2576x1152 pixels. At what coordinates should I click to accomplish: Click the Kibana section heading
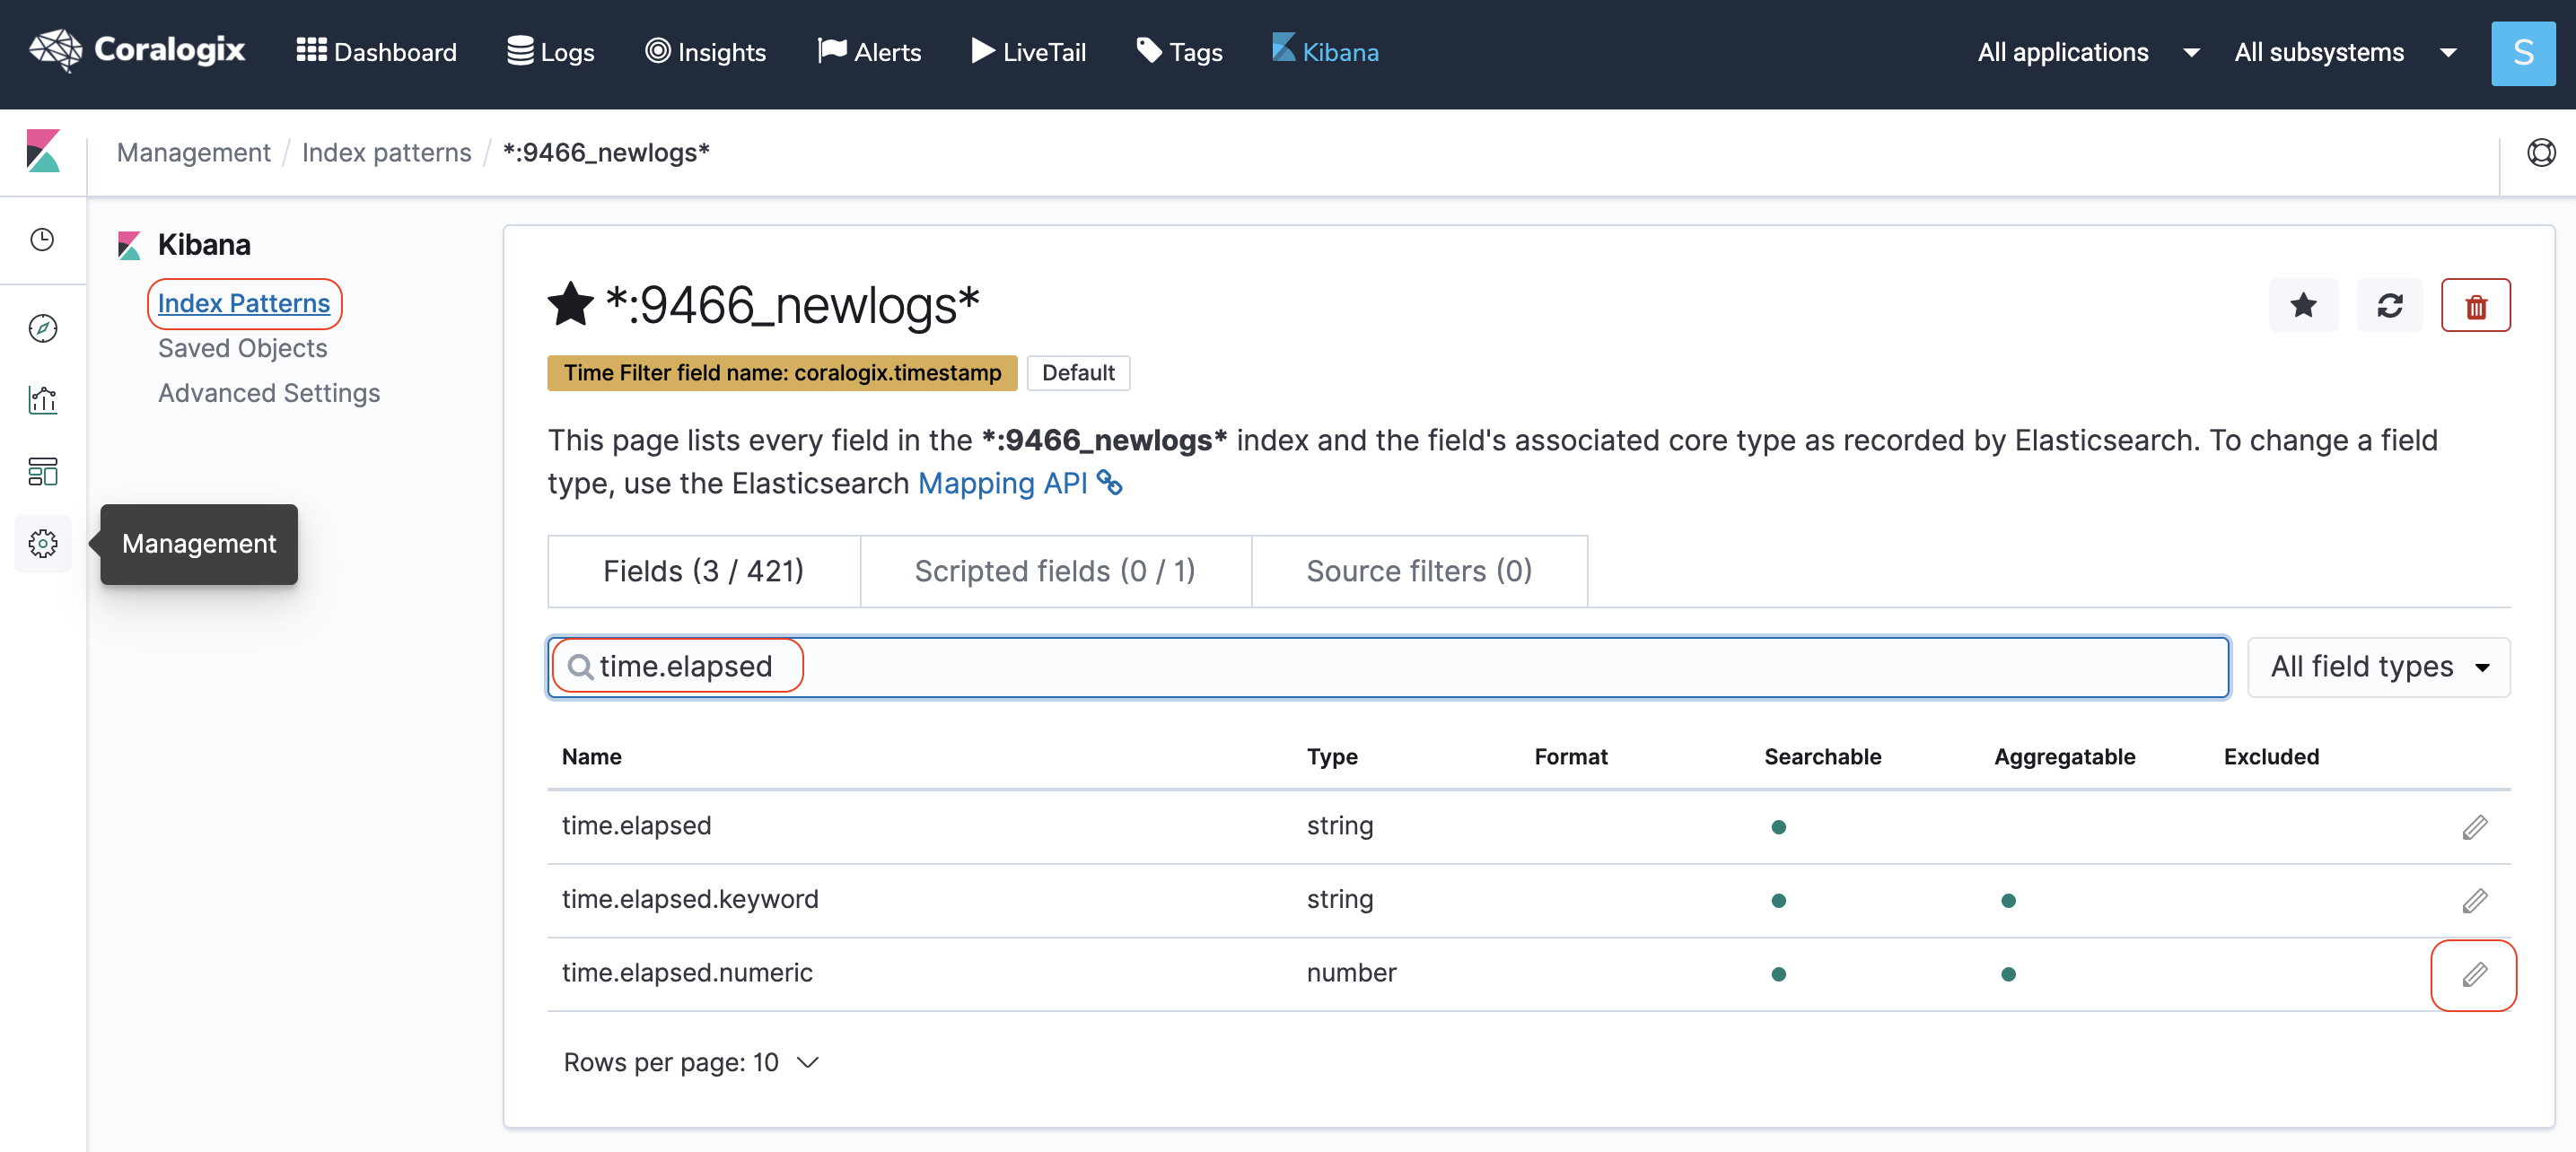pos(204,245)
